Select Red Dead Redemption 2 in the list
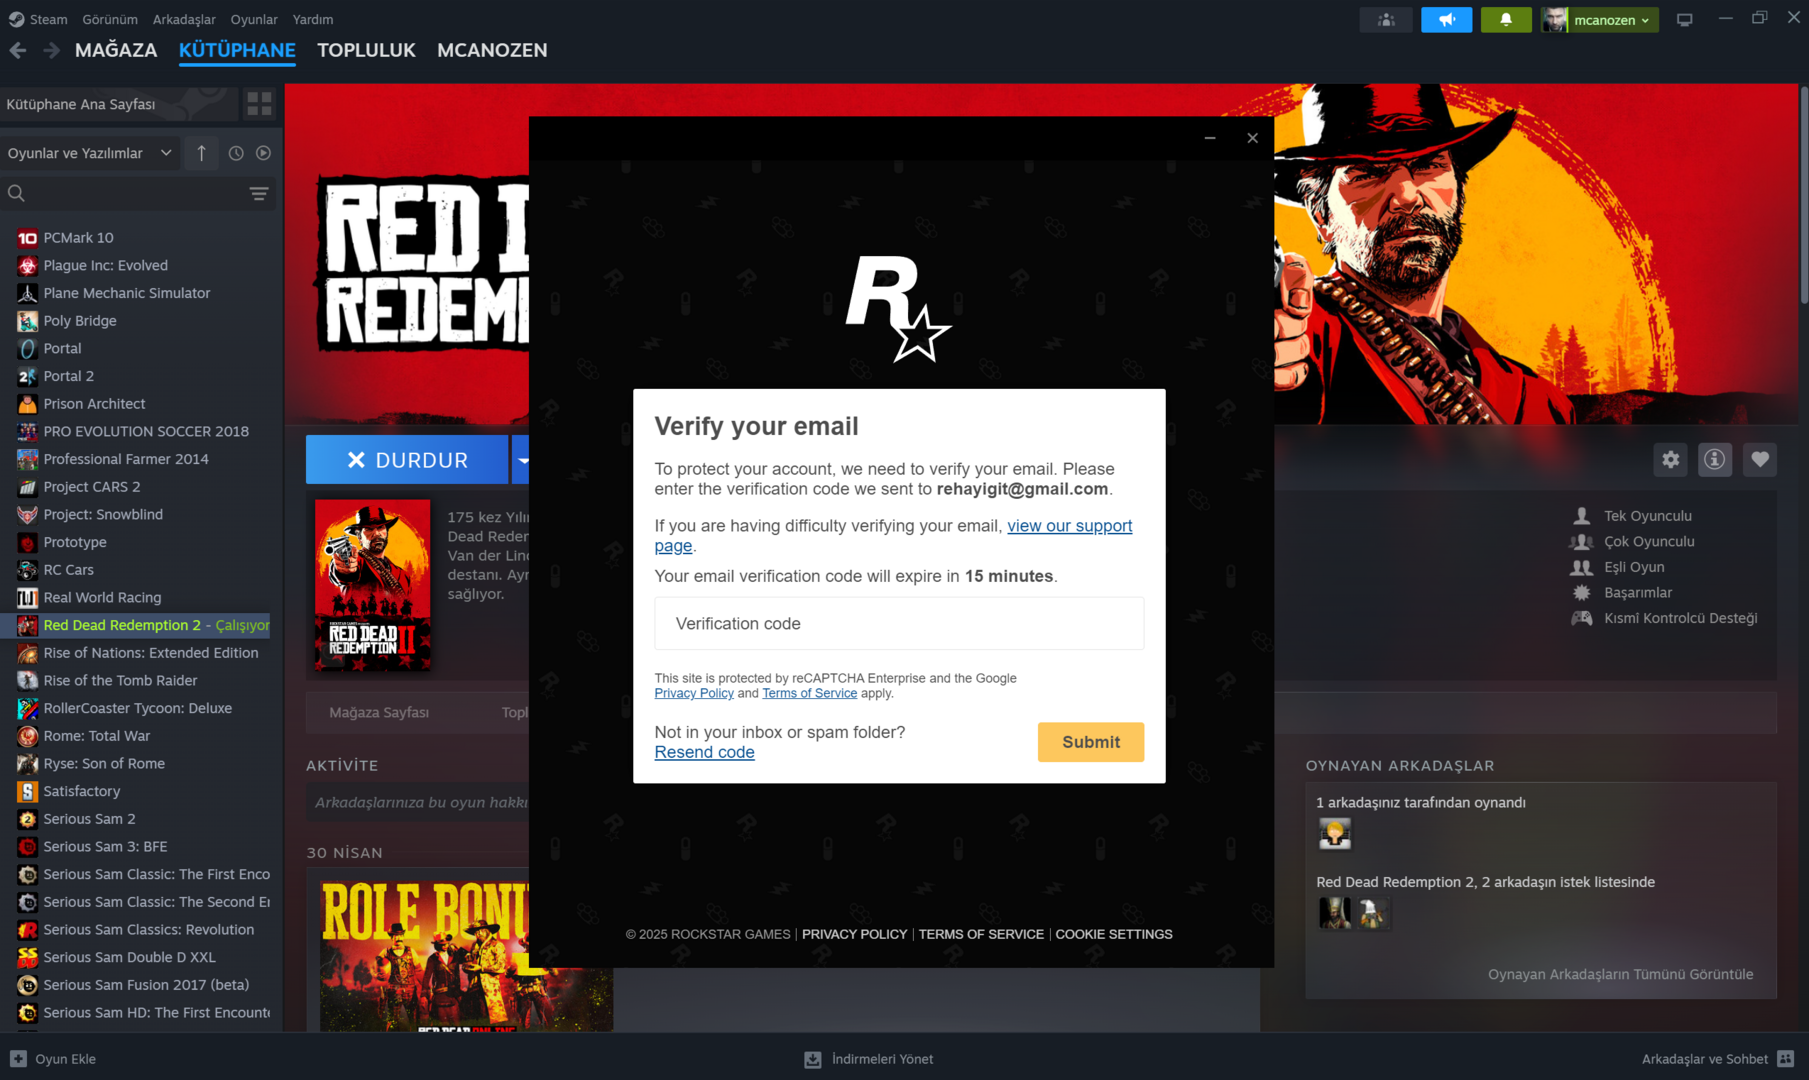 pos(135,625)
